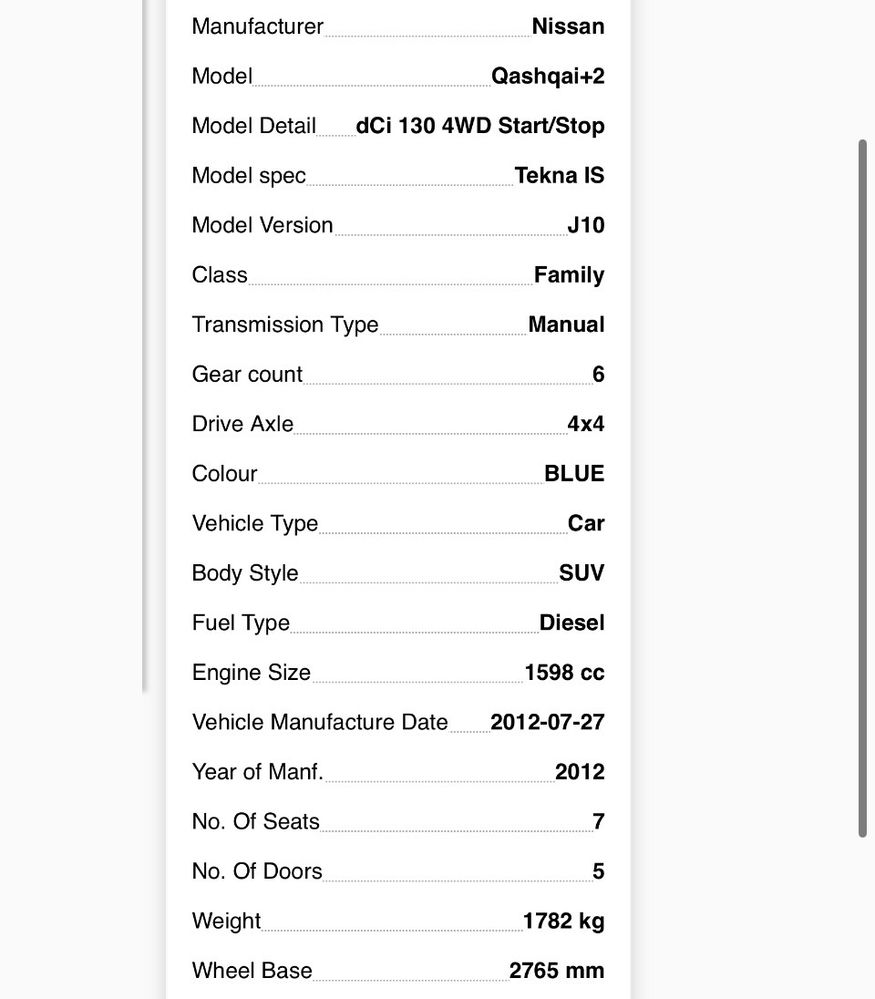
Task: Click the 'No. Of Seats' label
Action: click(256, 821)
